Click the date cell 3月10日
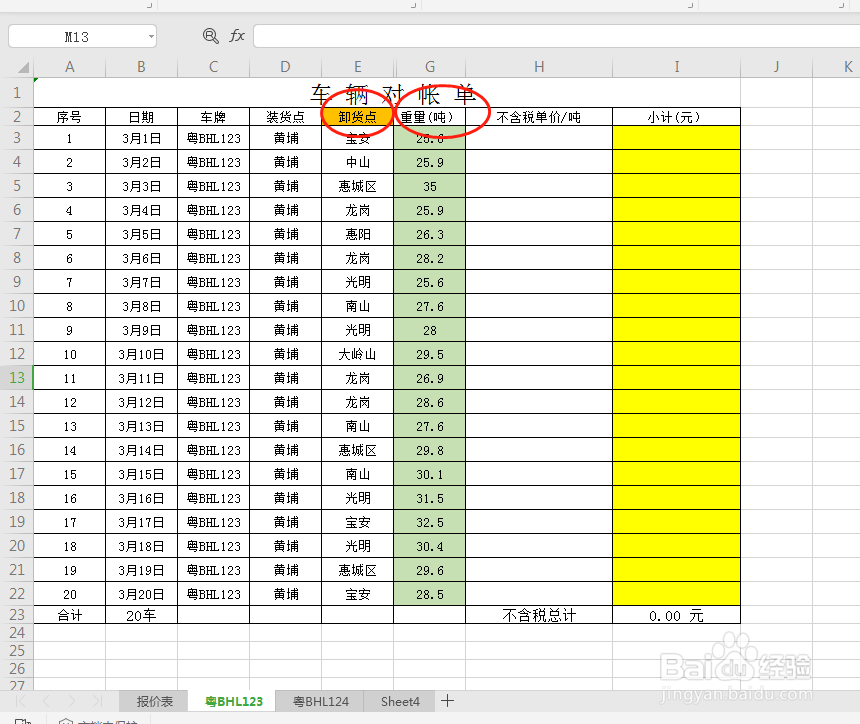Image resolution: width=860 pixels, height=724 pixels. pos(142,354)
